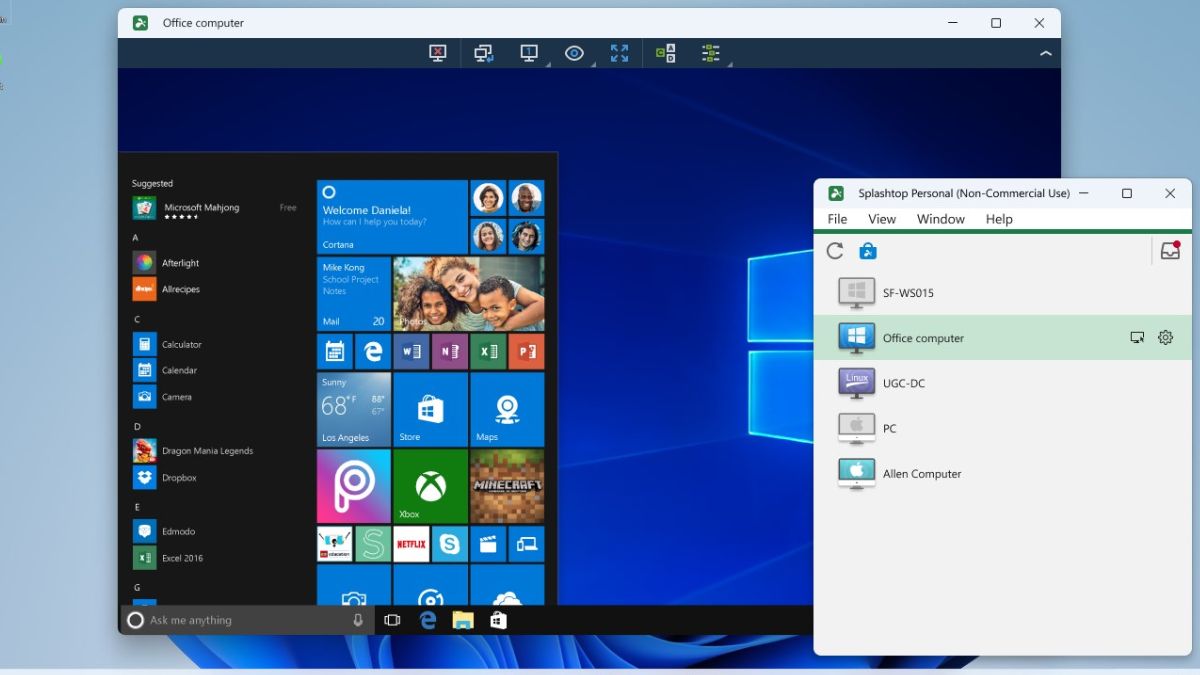
Task: Open the PowerPoint tile
Action: [x=526, y=352]
